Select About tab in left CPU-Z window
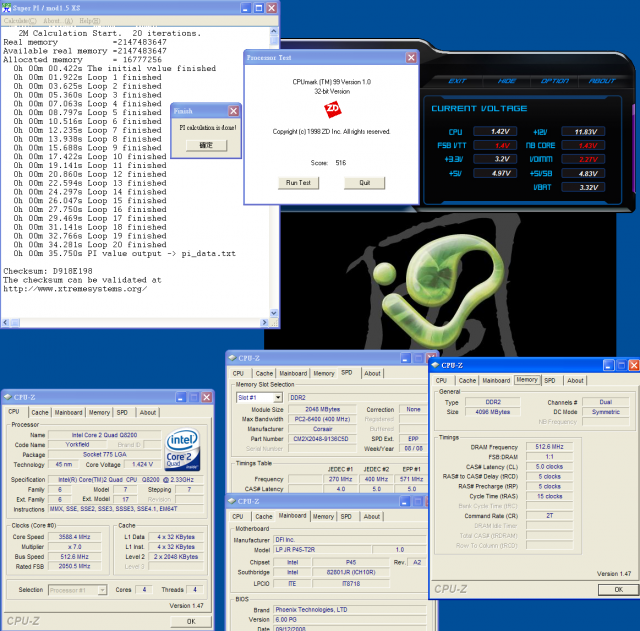 pos(147,413)
